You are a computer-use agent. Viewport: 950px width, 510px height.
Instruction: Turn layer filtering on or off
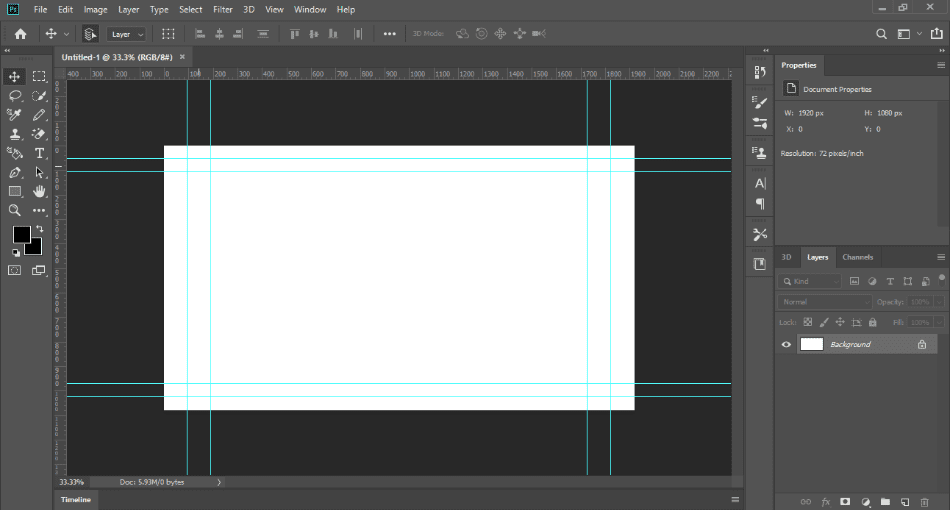pyautogui.click(x=942, y=279)
